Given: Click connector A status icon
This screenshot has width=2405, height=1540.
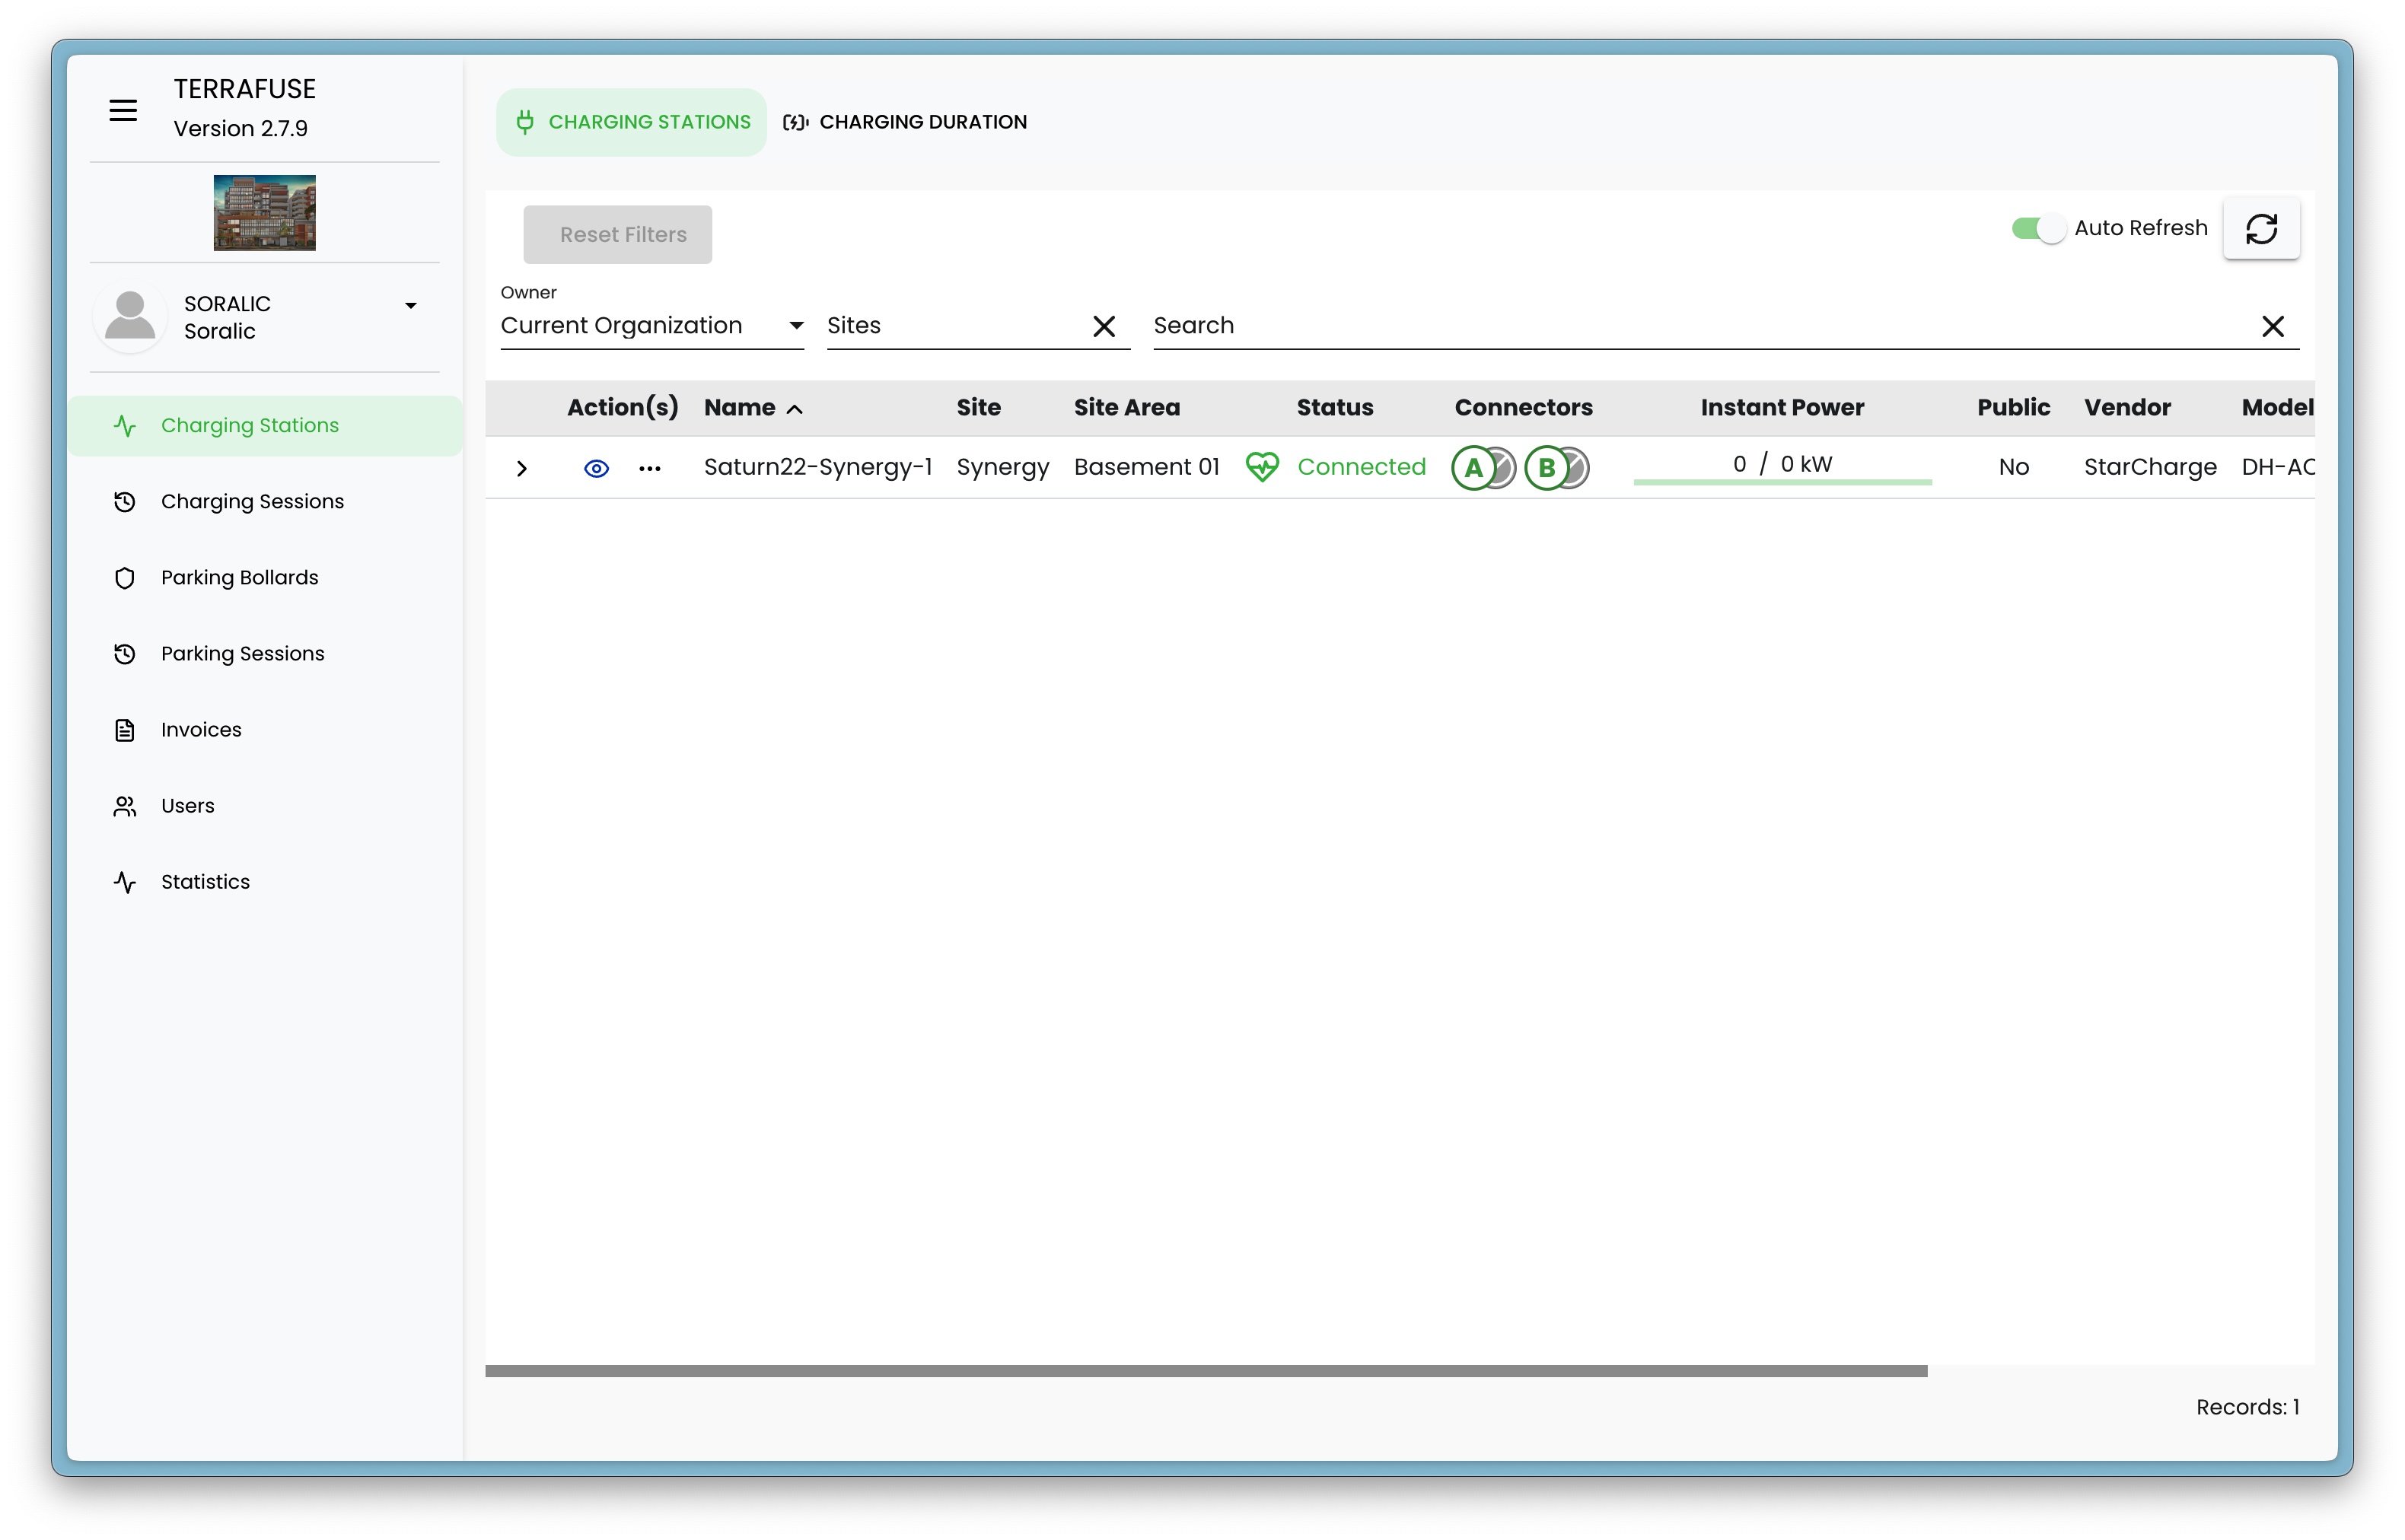Looking at the screenshot, I should click(x=1474, y=468).
